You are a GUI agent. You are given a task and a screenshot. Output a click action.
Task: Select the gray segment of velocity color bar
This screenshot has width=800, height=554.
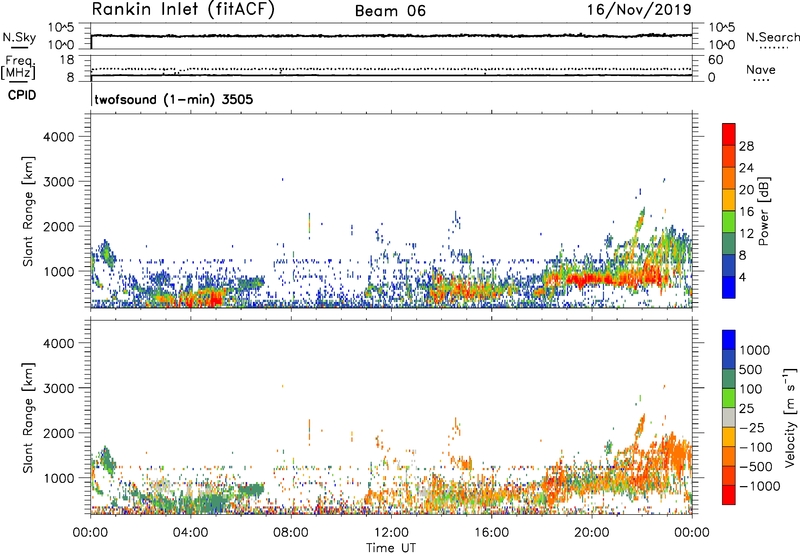pos(729,417)
